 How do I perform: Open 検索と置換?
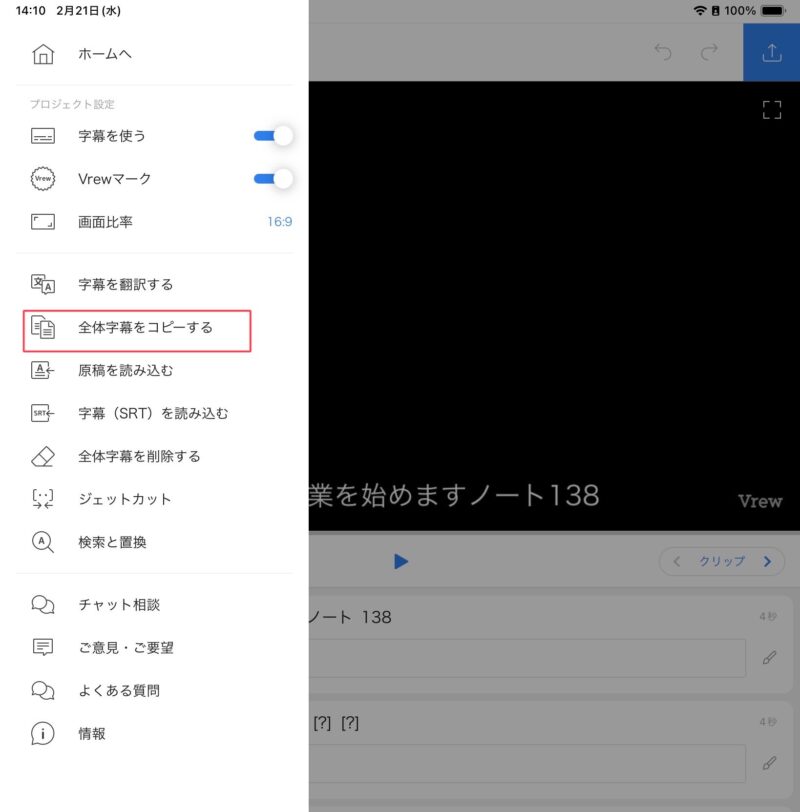point(112,542)
